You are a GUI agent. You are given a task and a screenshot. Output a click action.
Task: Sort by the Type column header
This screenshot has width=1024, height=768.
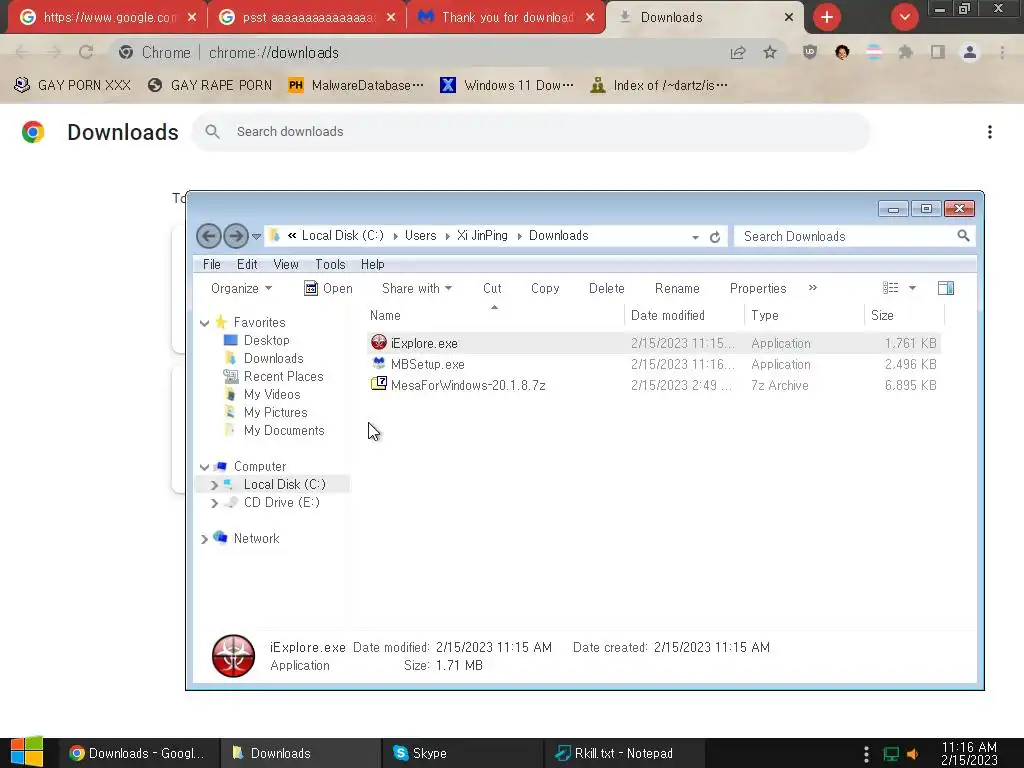[x=804, y=315]
